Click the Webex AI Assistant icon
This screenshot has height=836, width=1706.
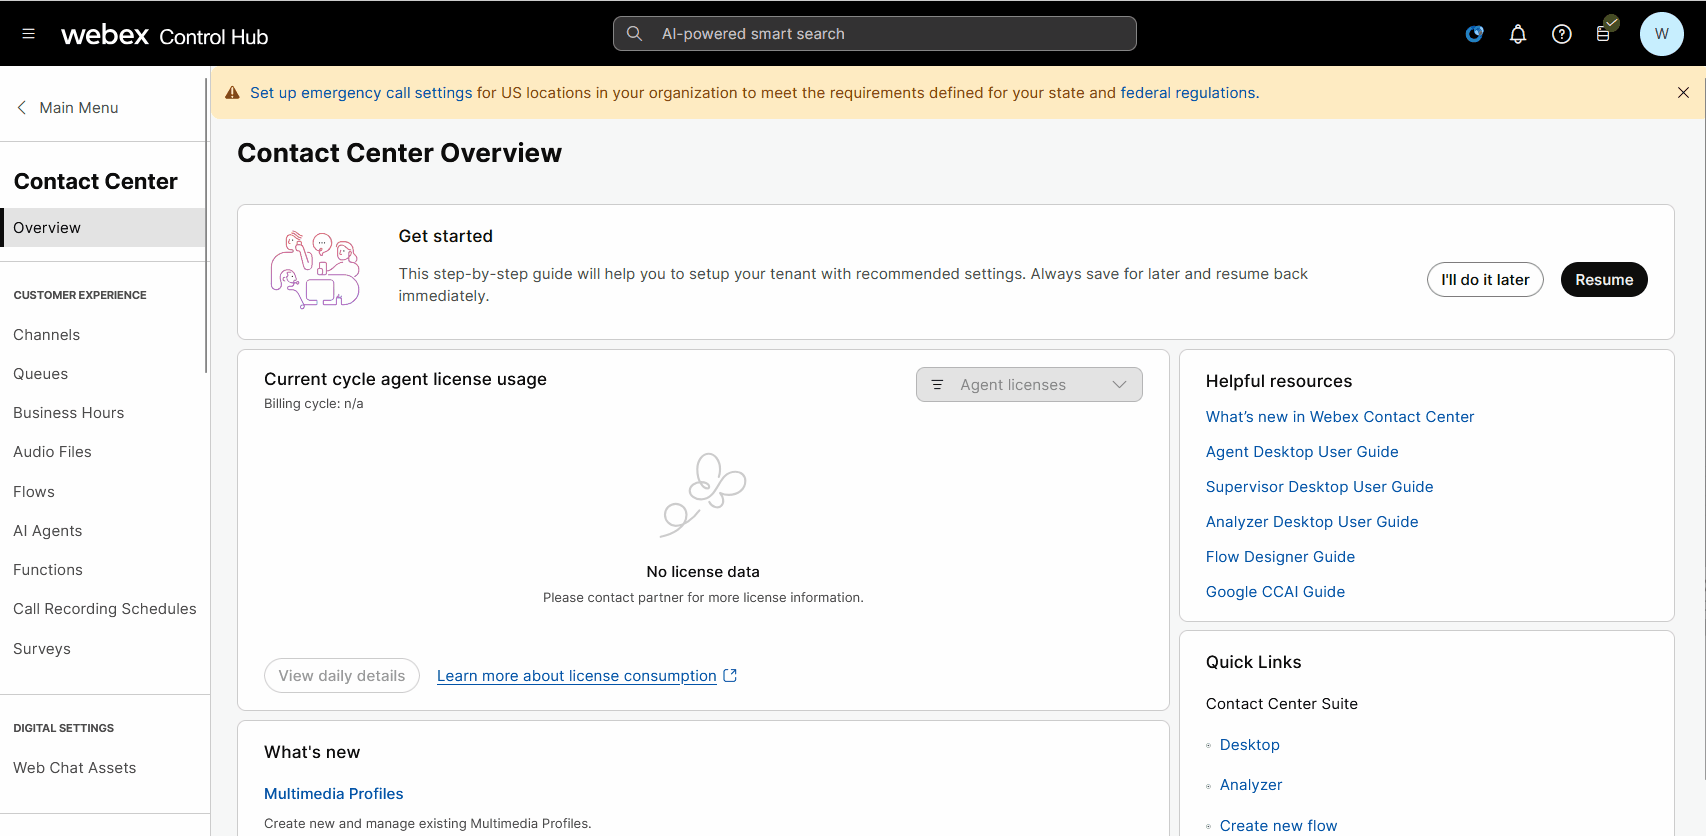tap(1474, 34)
